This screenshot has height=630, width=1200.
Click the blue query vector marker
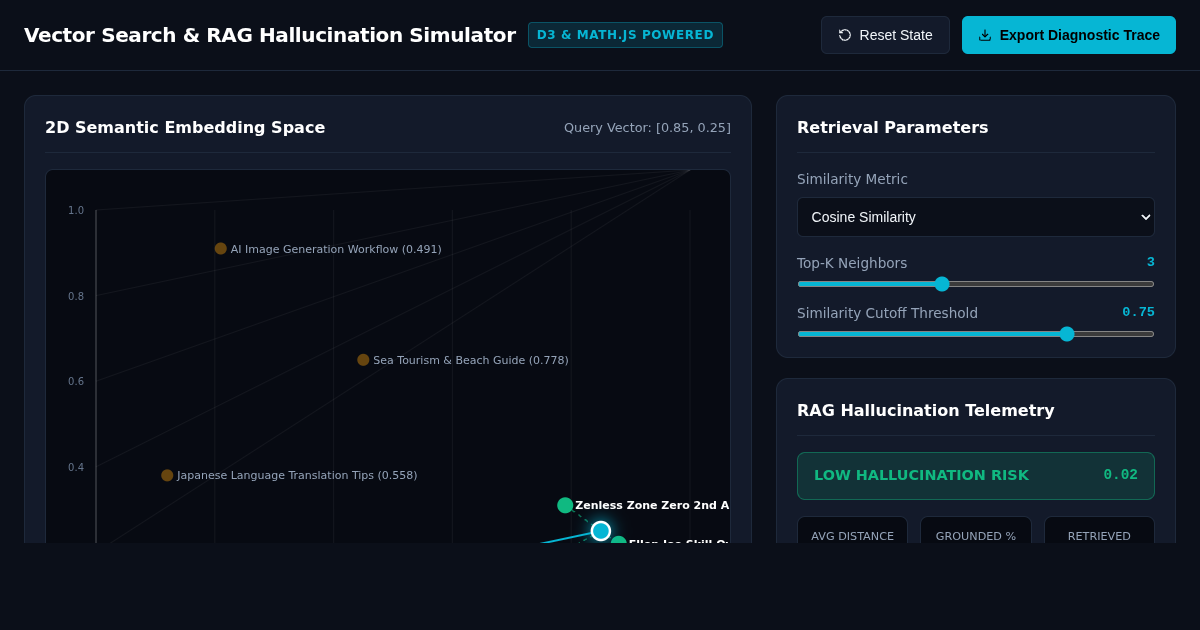(x=601, y=531)
